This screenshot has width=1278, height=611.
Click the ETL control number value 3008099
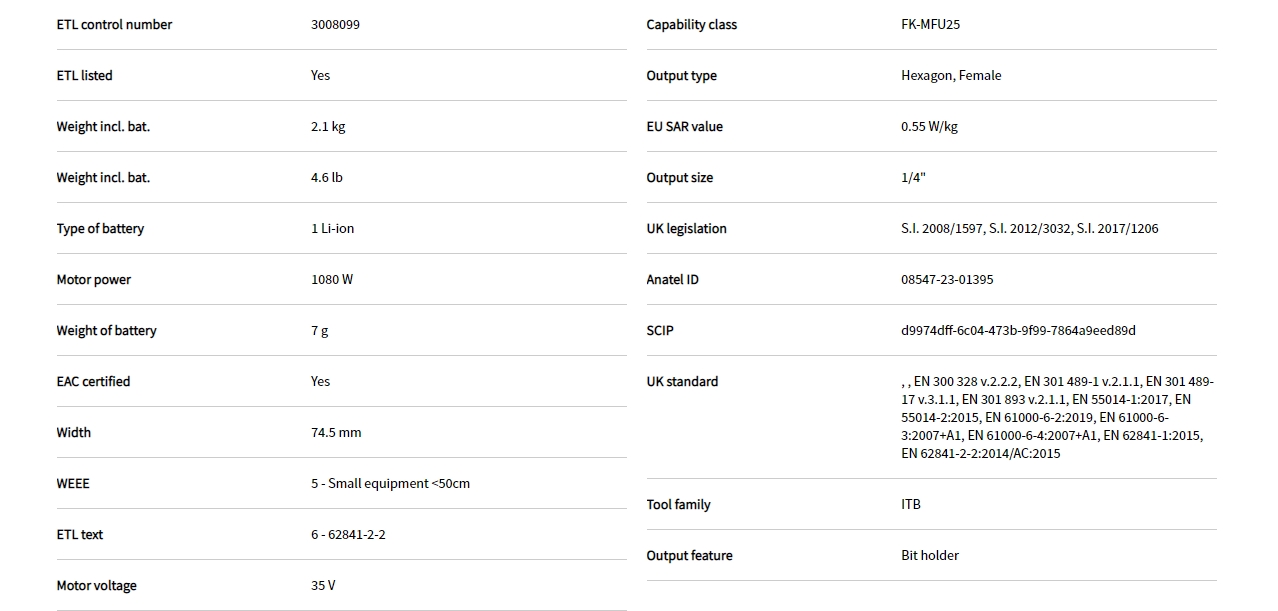335,25
